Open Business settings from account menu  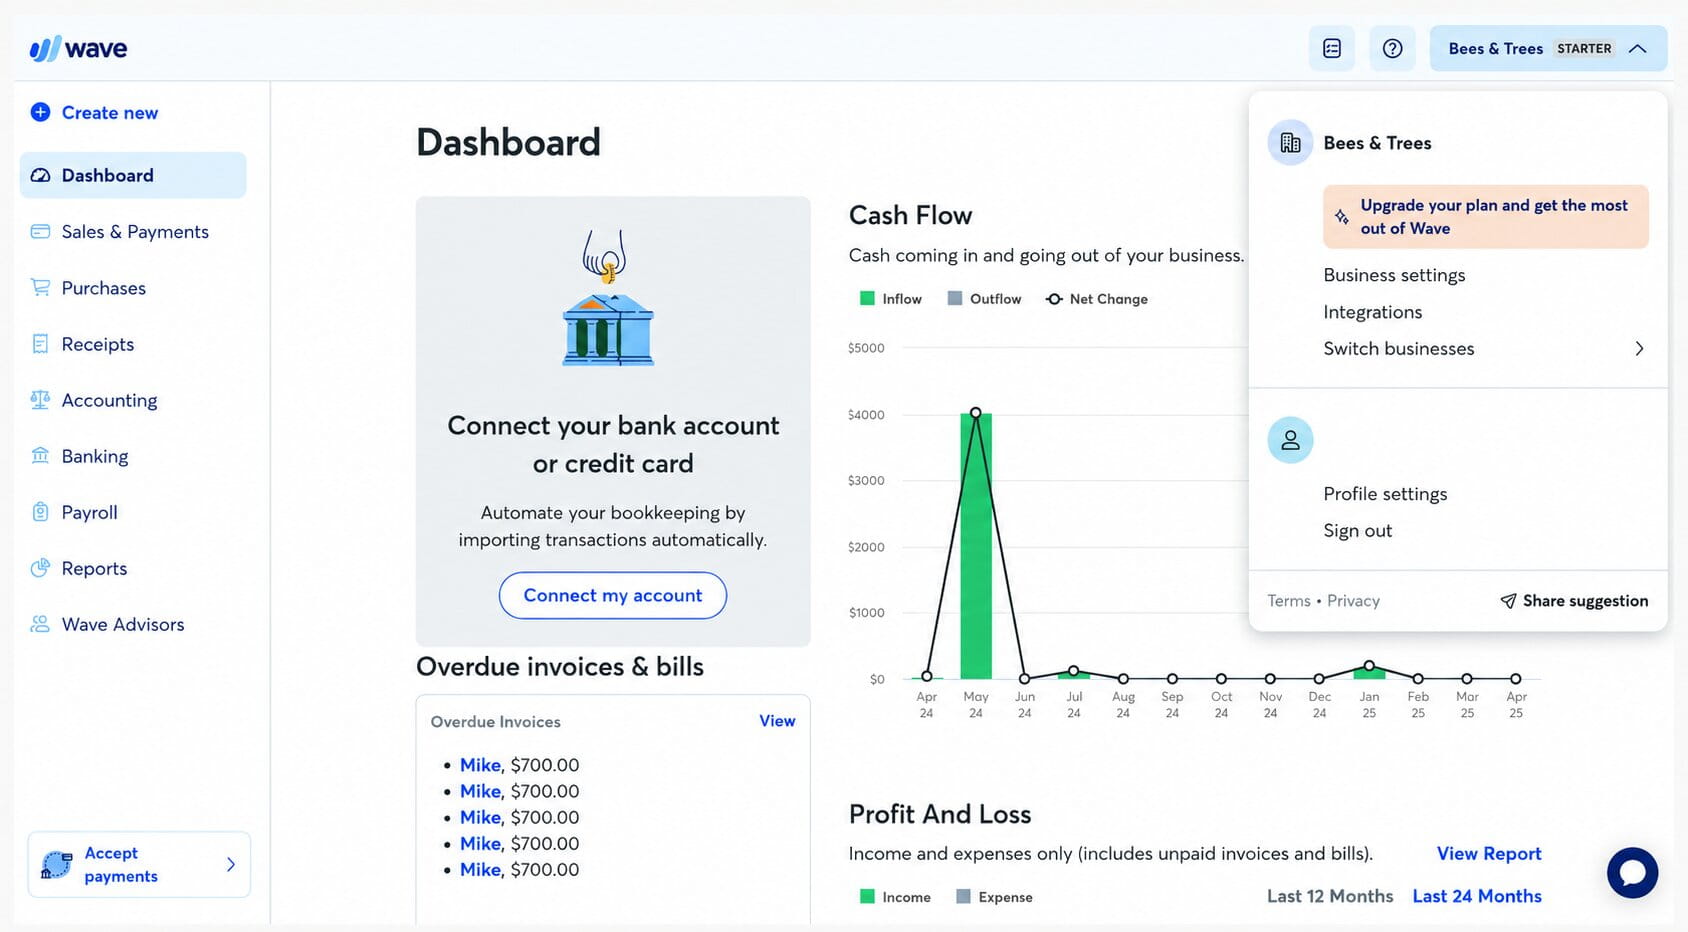coord(1394,275)
